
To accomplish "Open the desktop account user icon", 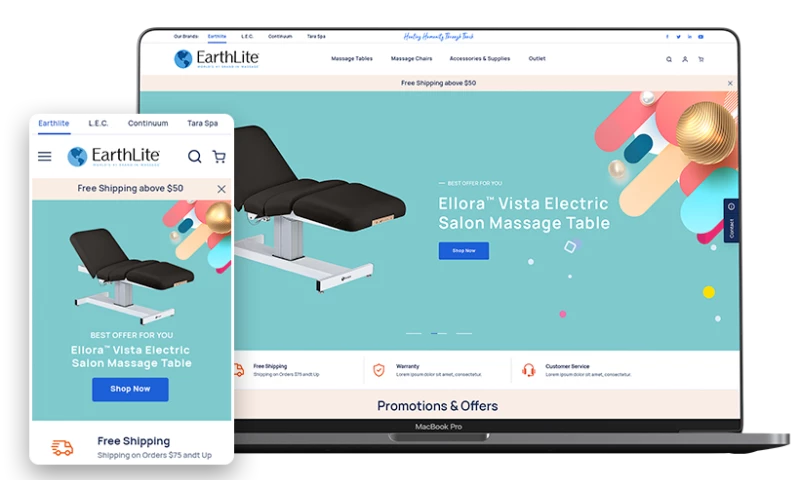I will (685, 59).
